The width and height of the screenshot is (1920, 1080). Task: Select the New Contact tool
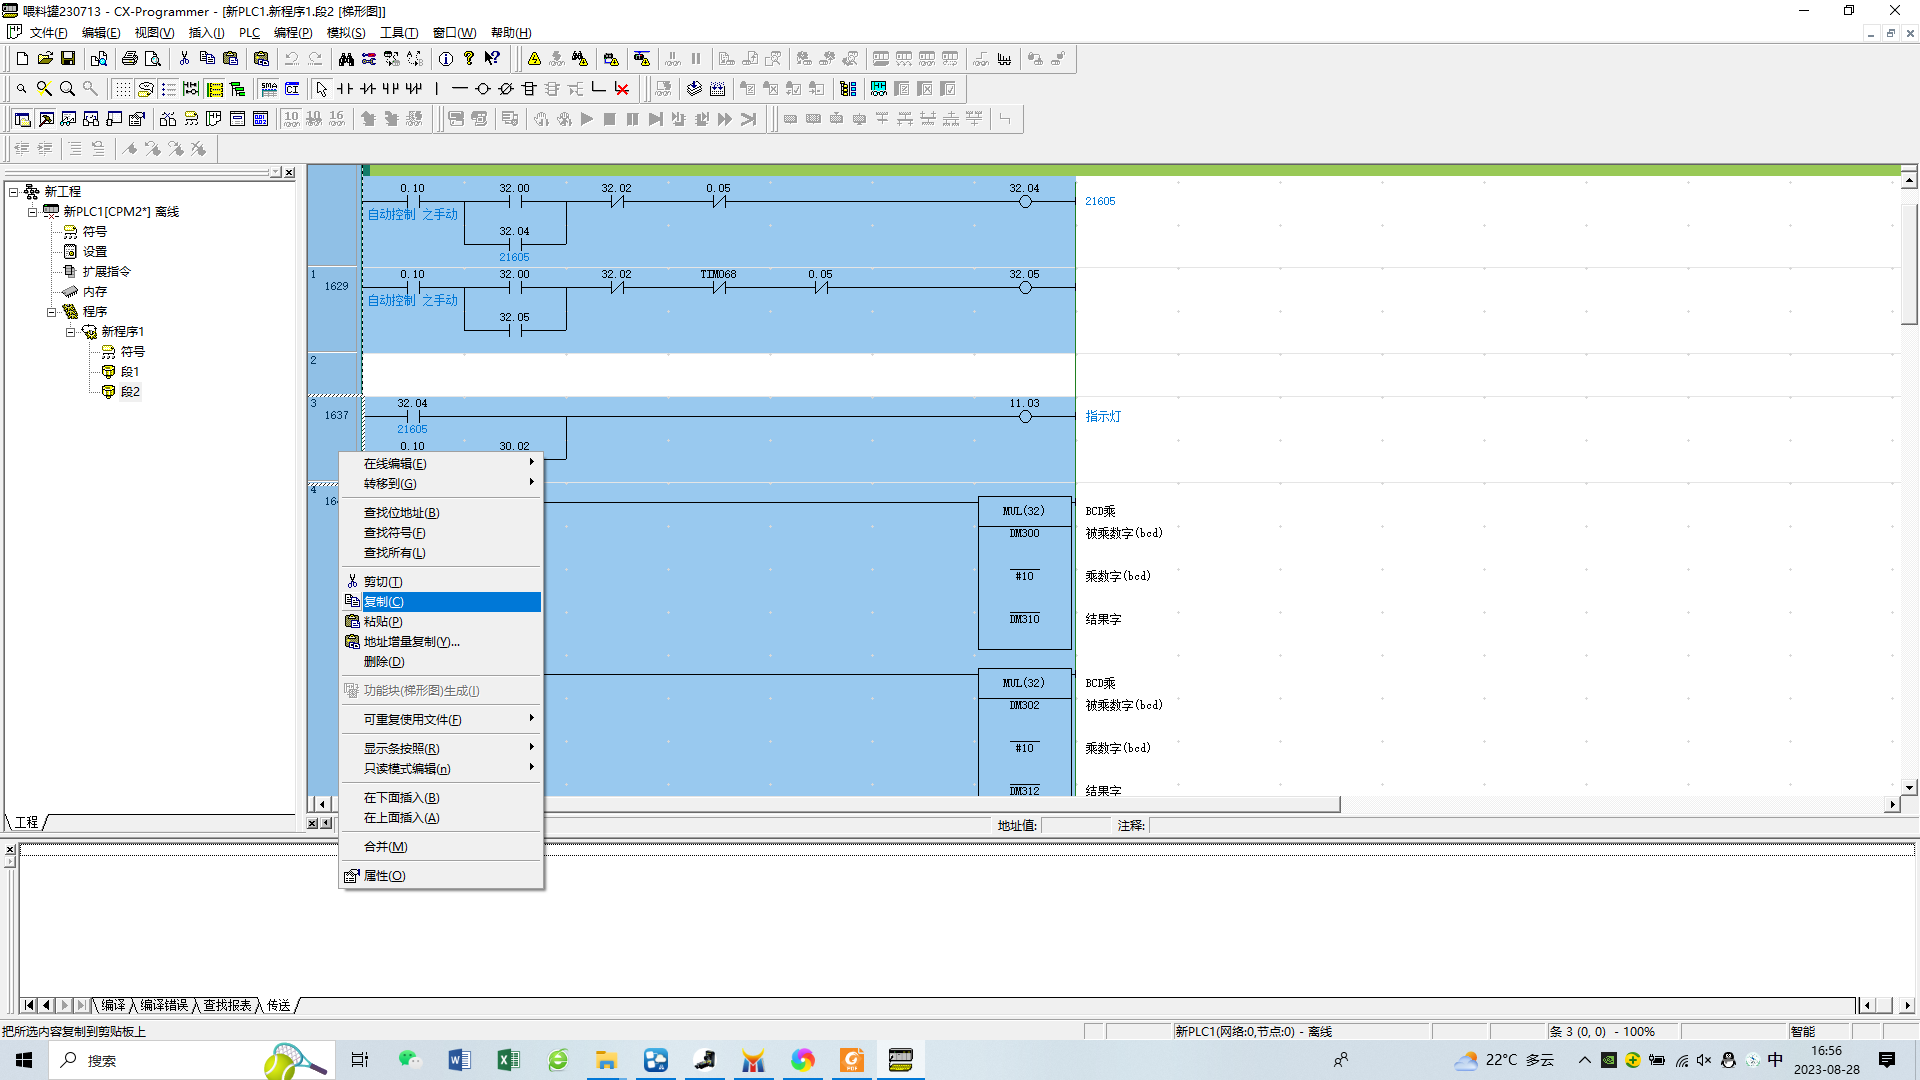tap(345, 89)
